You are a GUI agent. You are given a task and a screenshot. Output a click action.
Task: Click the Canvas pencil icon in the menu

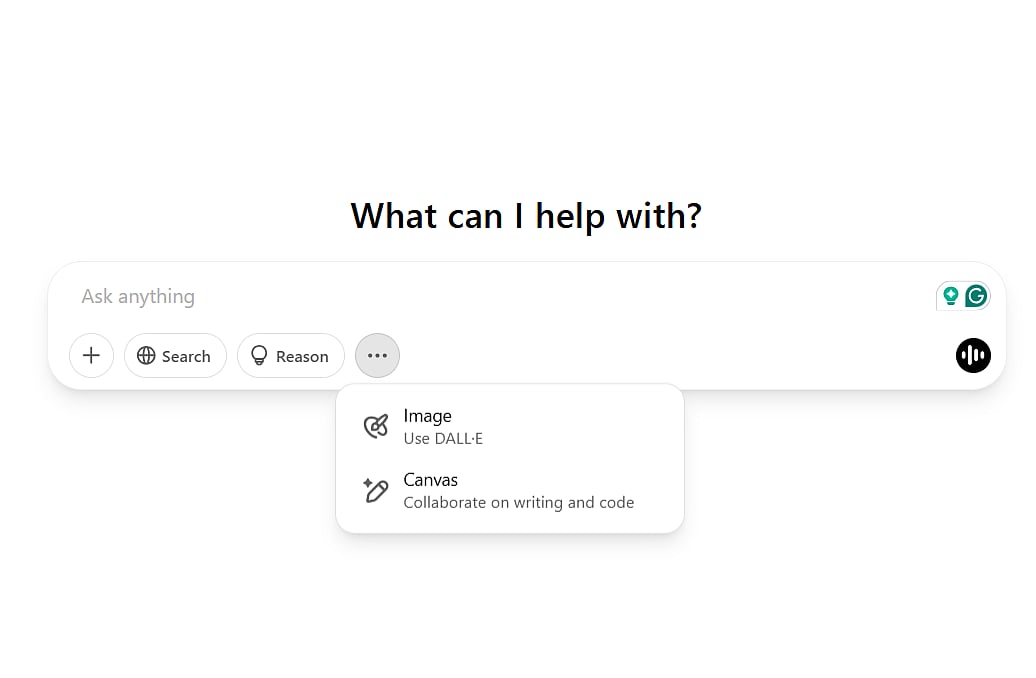375,490
